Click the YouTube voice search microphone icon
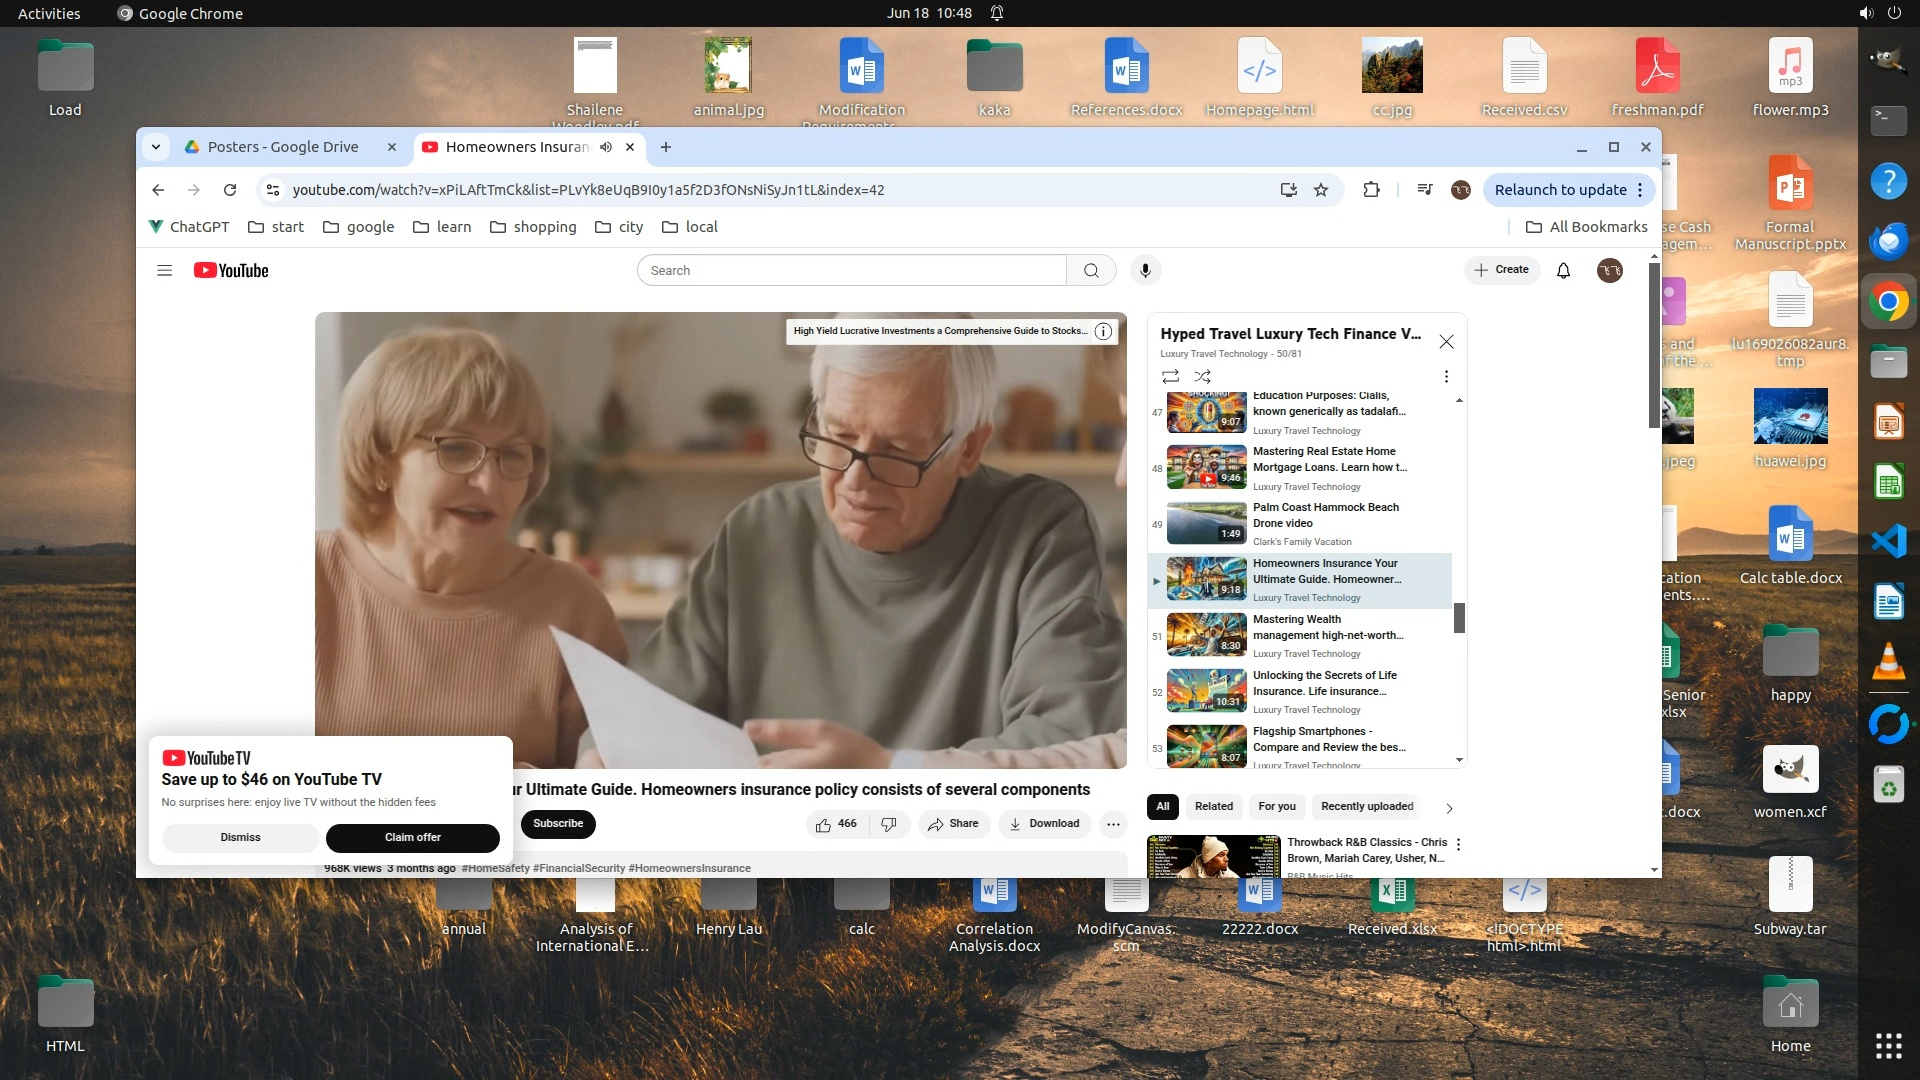This screenshot has width=1920, height=1080. [x=1145, y=270]
